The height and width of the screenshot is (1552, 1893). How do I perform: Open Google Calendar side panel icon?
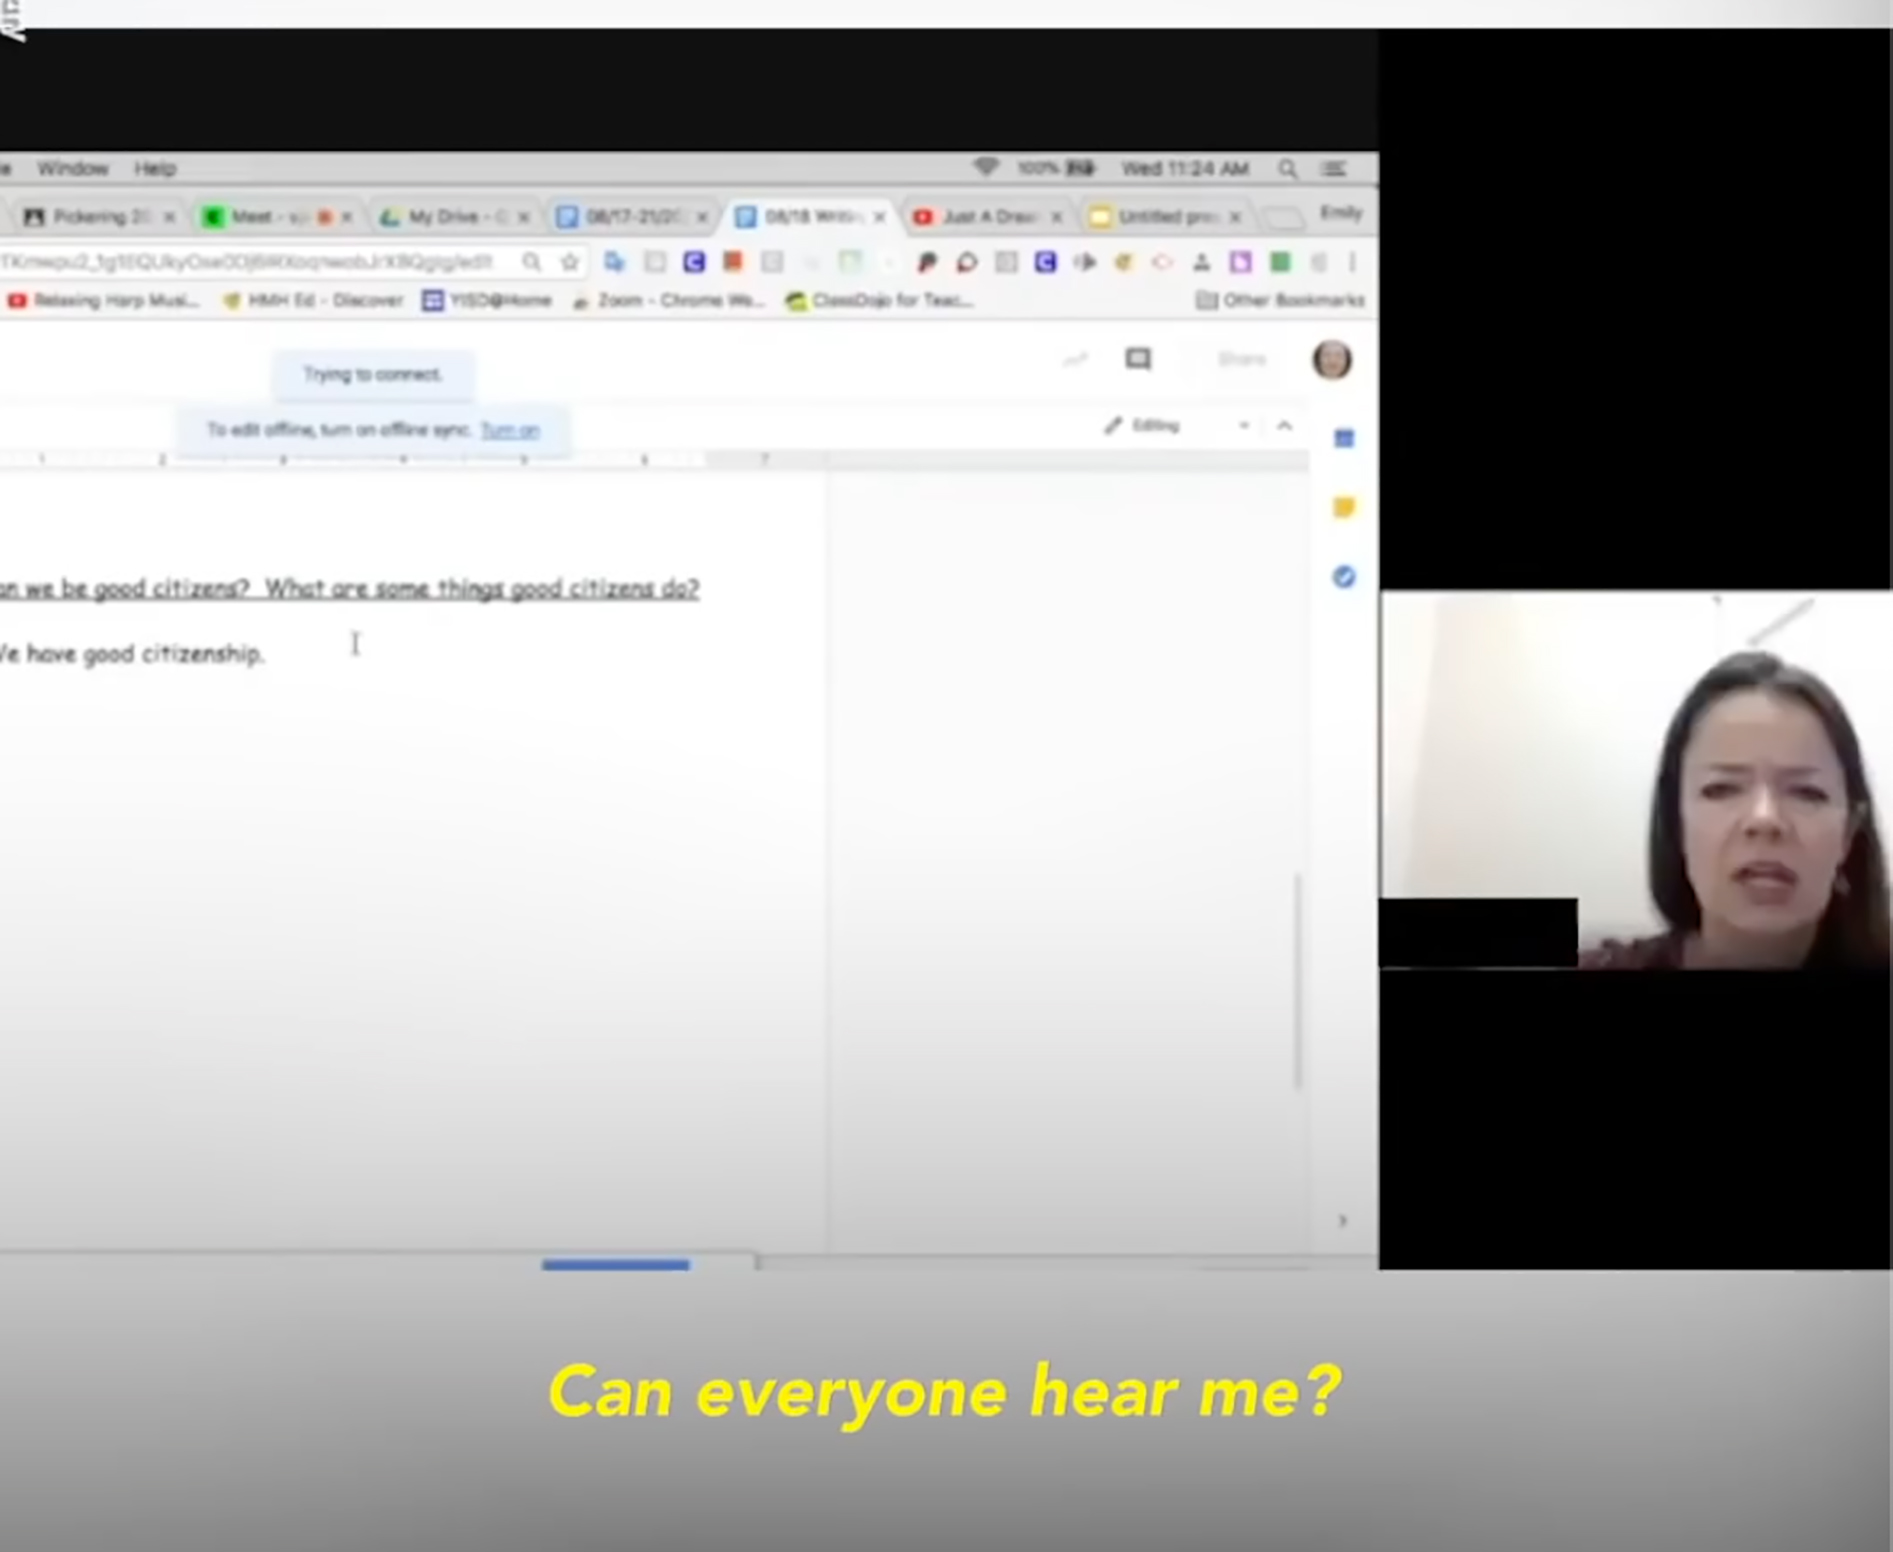pos(1344,439)
